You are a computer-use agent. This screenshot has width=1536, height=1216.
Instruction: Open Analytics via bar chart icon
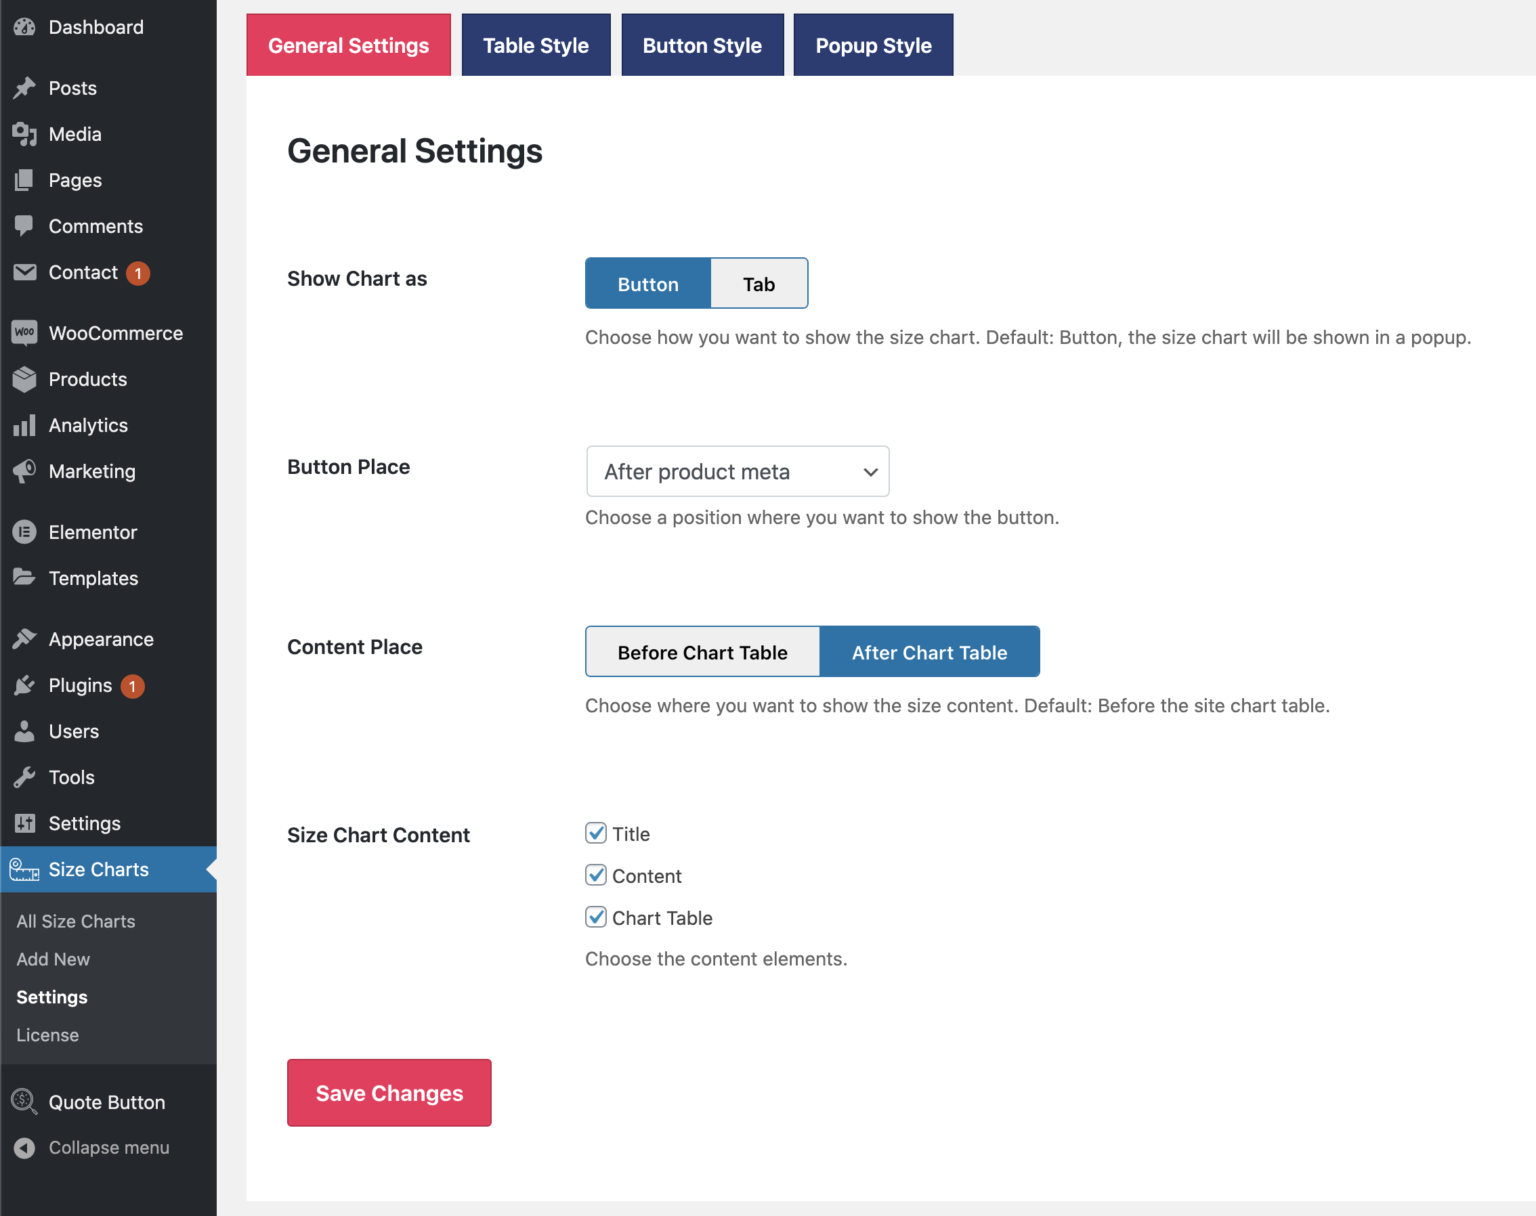(24, 426)
